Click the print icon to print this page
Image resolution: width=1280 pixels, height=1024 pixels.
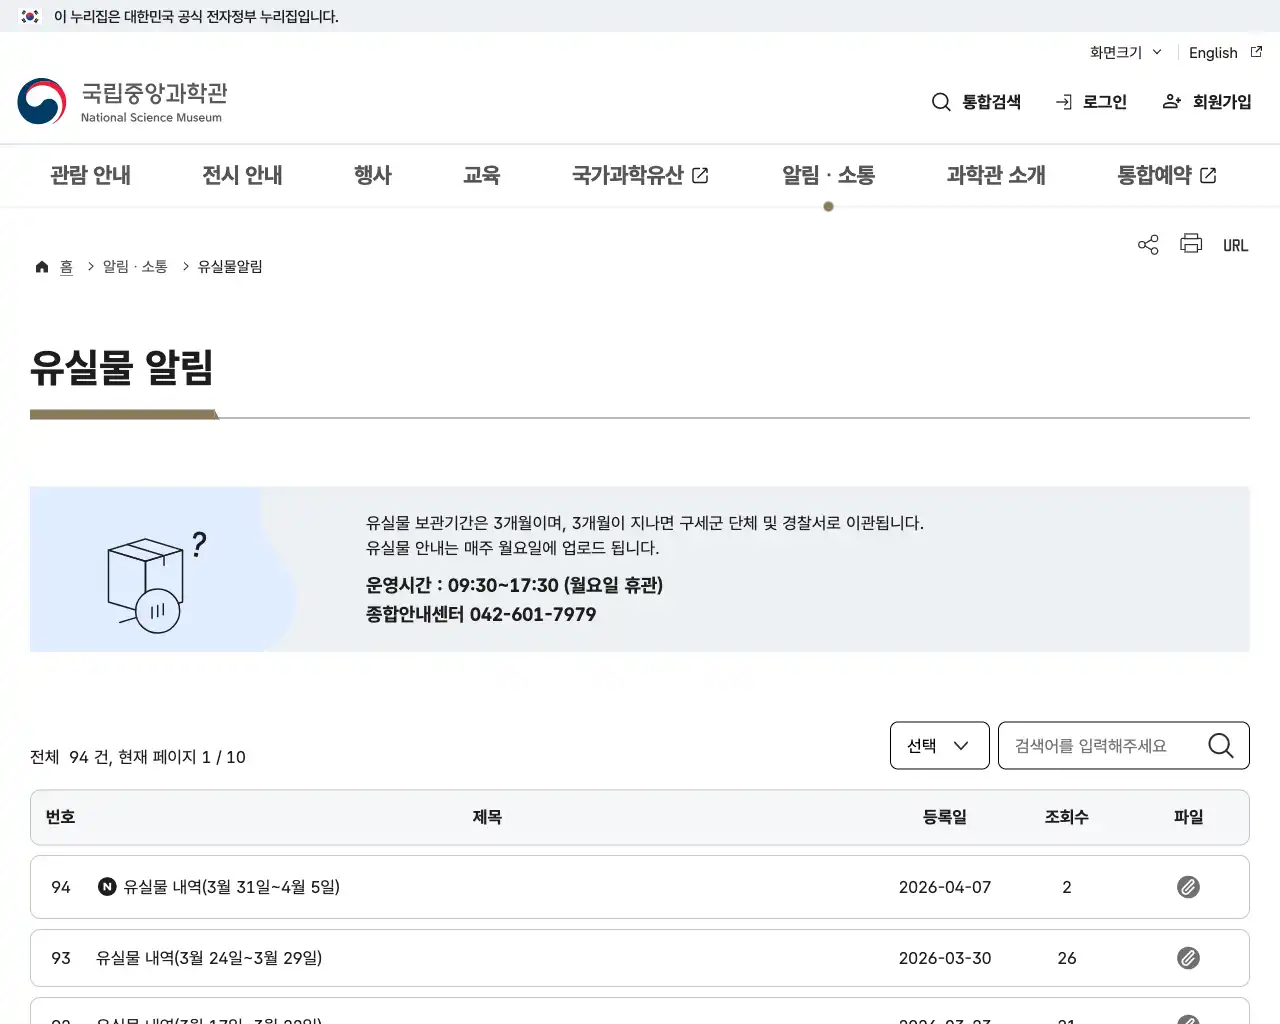click(1190, 244)
